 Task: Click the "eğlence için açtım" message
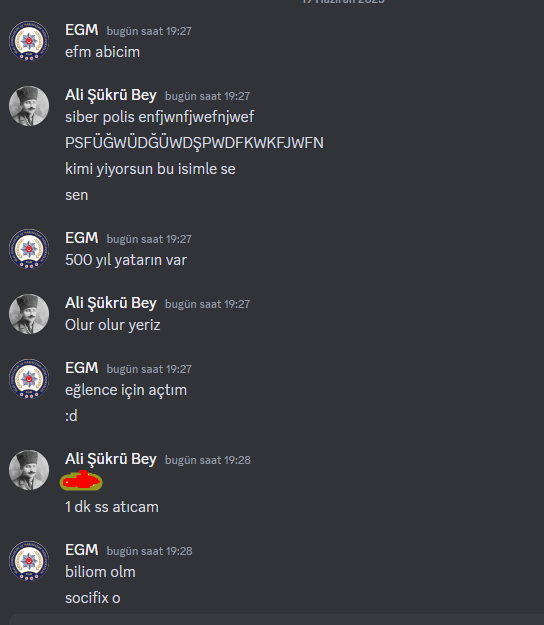(x=126, y=390)
